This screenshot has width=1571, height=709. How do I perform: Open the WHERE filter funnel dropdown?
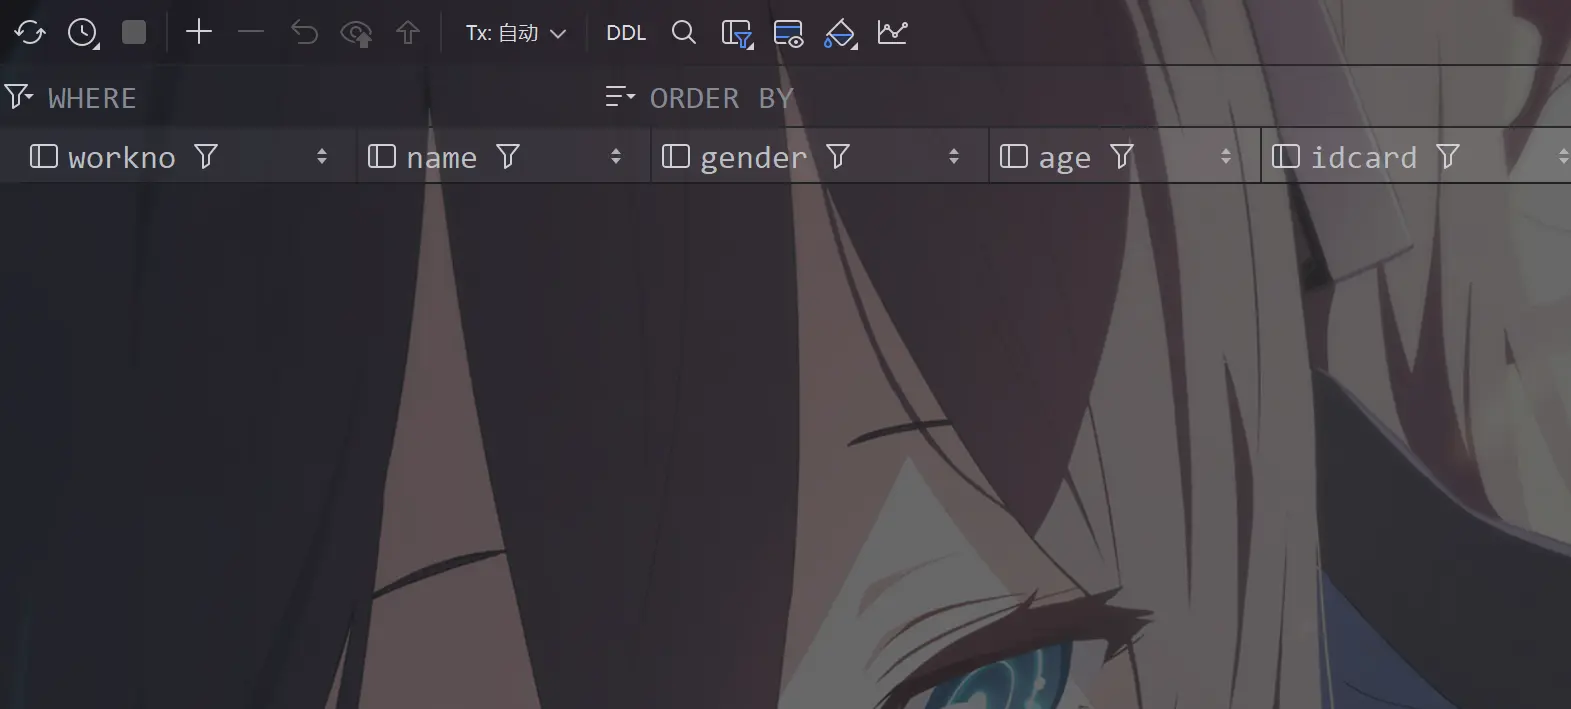coord(19,97)
